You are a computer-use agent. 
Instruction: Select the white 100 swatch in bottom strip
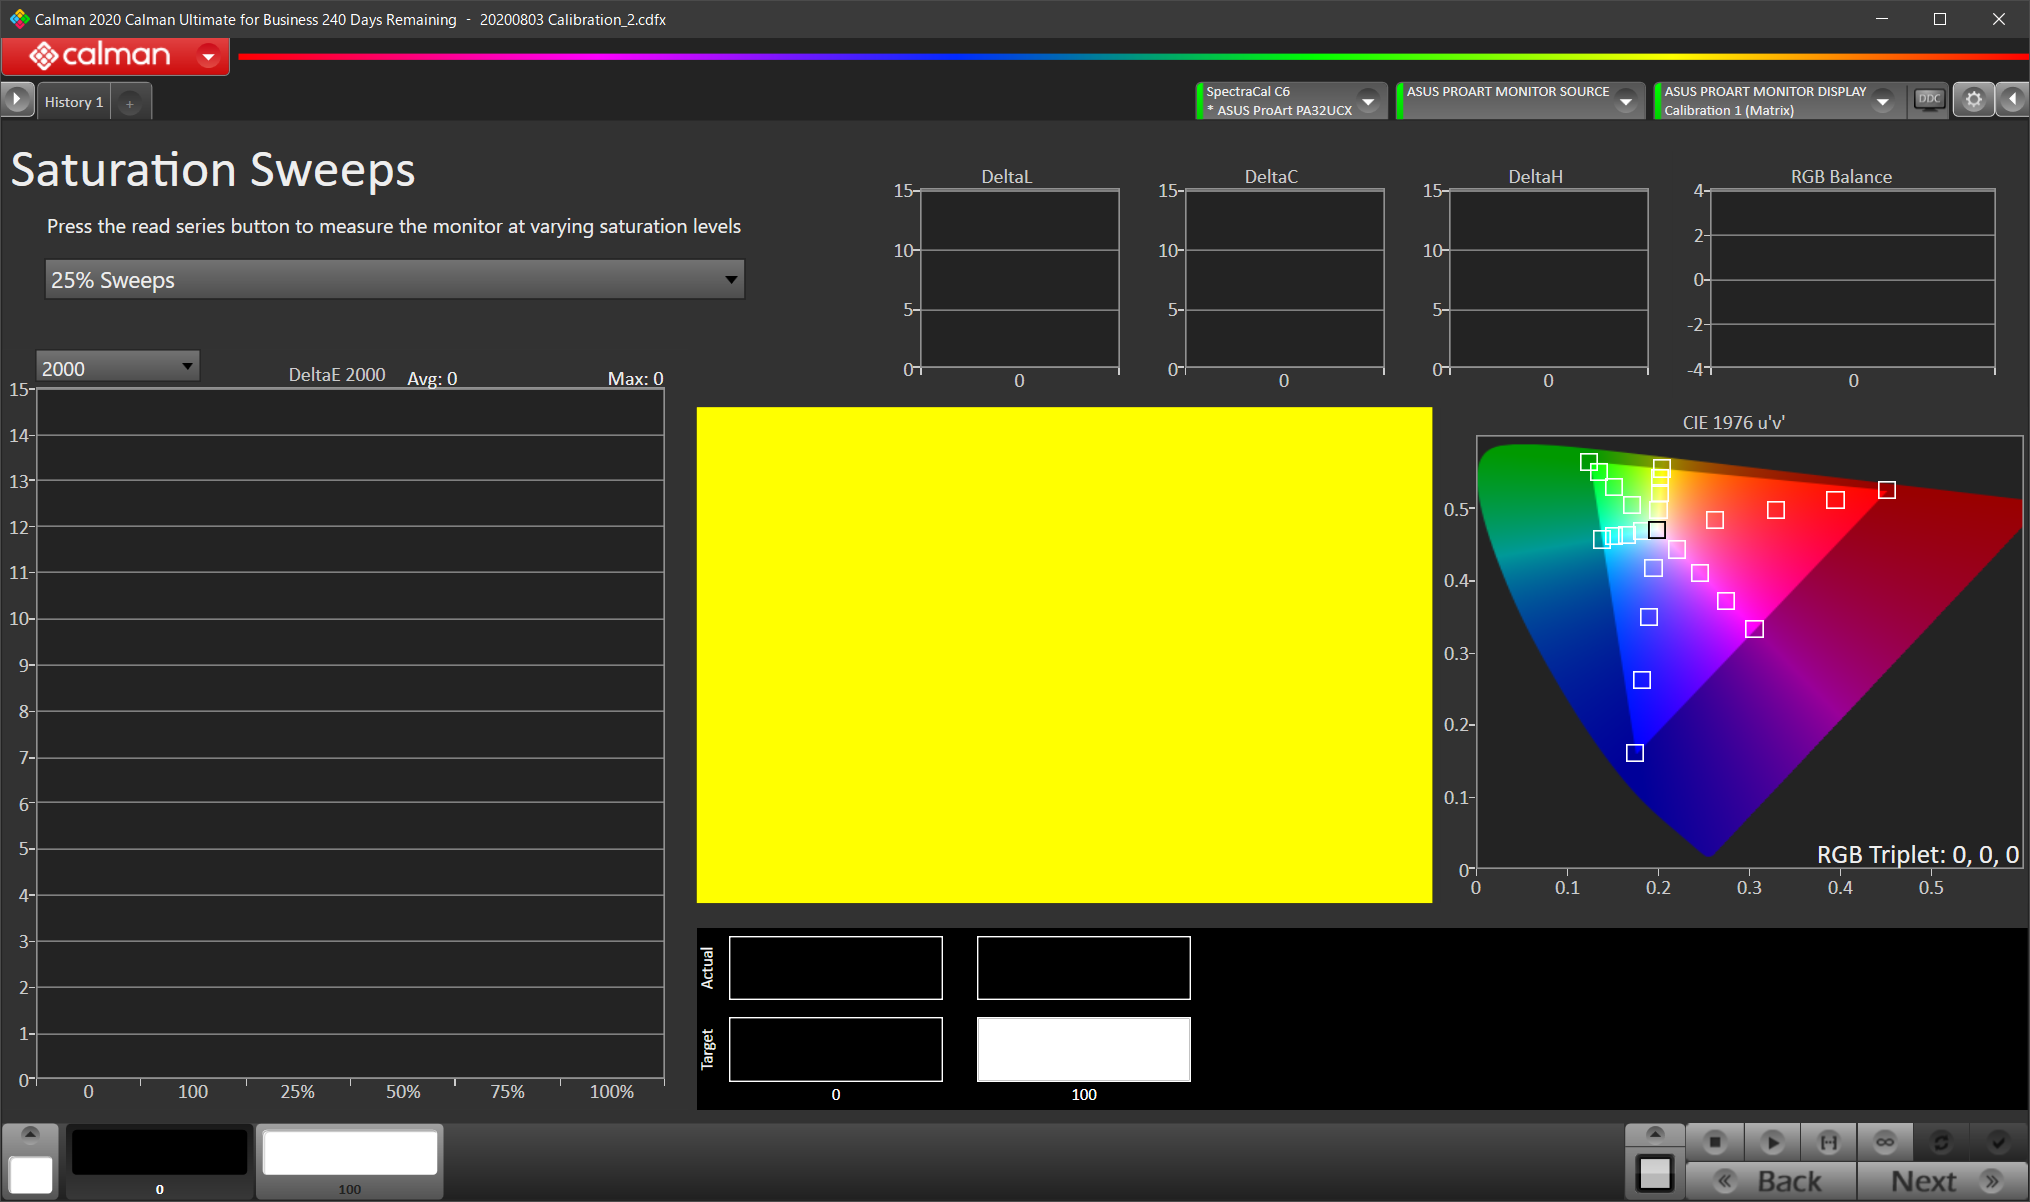[350, 1160]
